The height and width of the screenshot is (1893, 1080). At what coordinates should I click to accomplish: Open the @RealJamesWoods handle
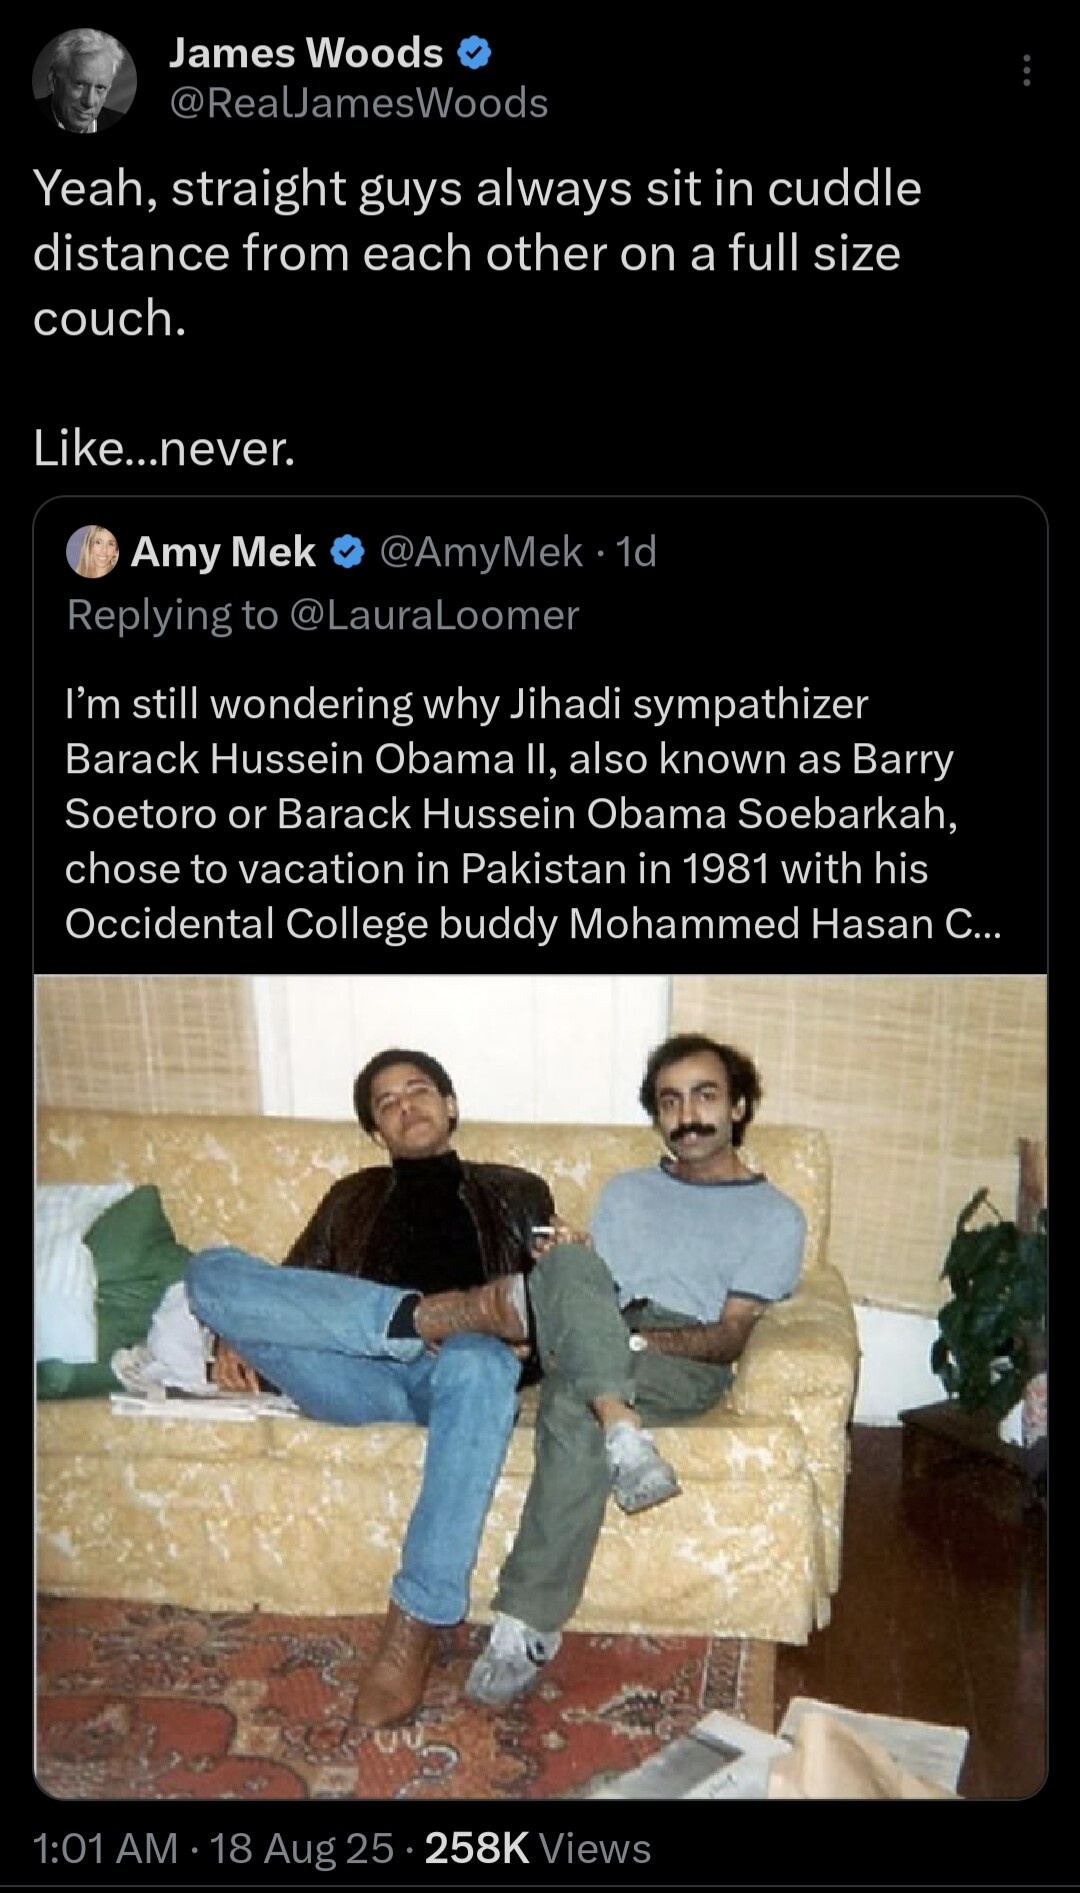359,103
